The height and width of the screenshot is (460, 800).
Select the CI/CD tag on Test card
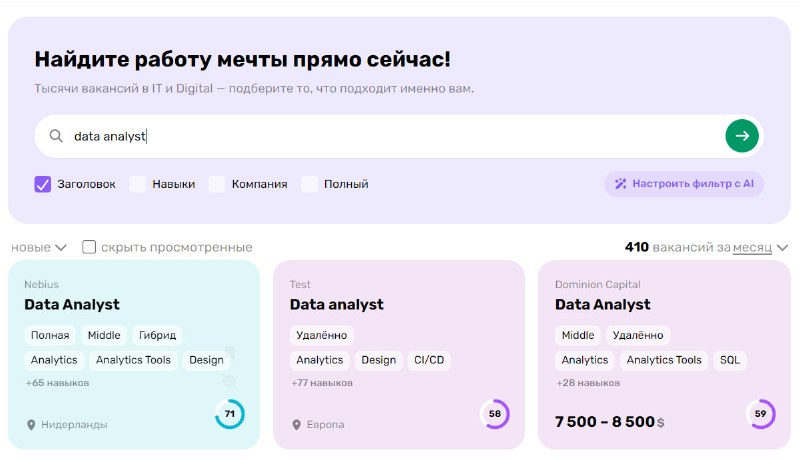point(429,360)
